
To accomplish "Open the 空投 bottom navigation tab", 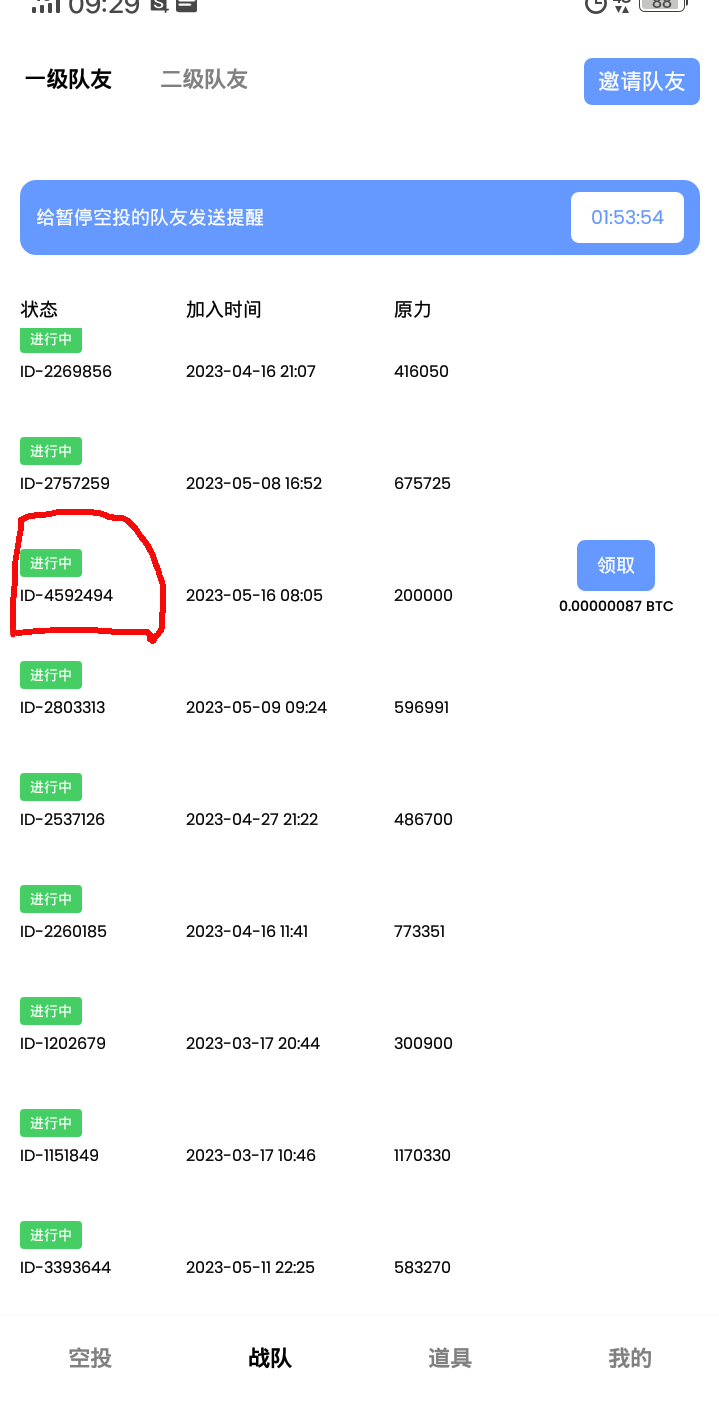I will [90, 1358].
